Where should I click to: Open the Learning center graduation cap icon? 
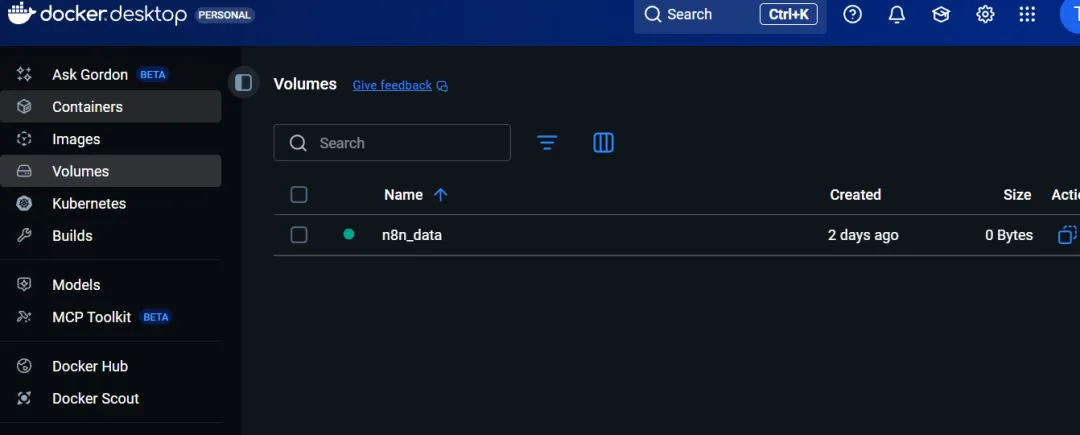point(941,14)
